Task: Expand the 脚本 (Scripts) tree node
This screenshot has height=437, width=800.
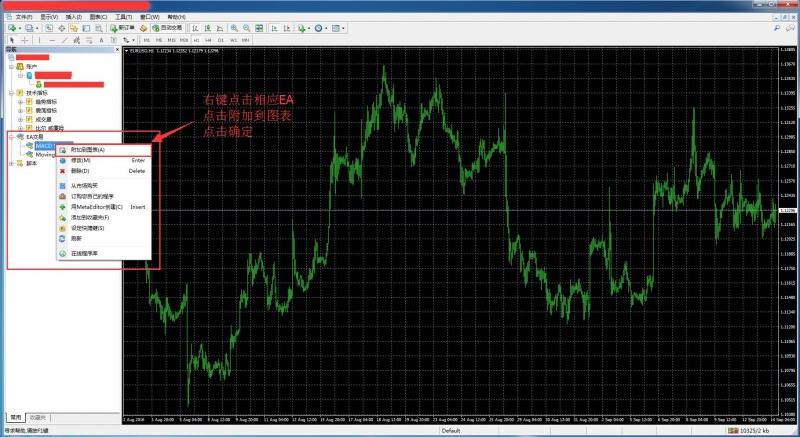Action: pos(11,163)
